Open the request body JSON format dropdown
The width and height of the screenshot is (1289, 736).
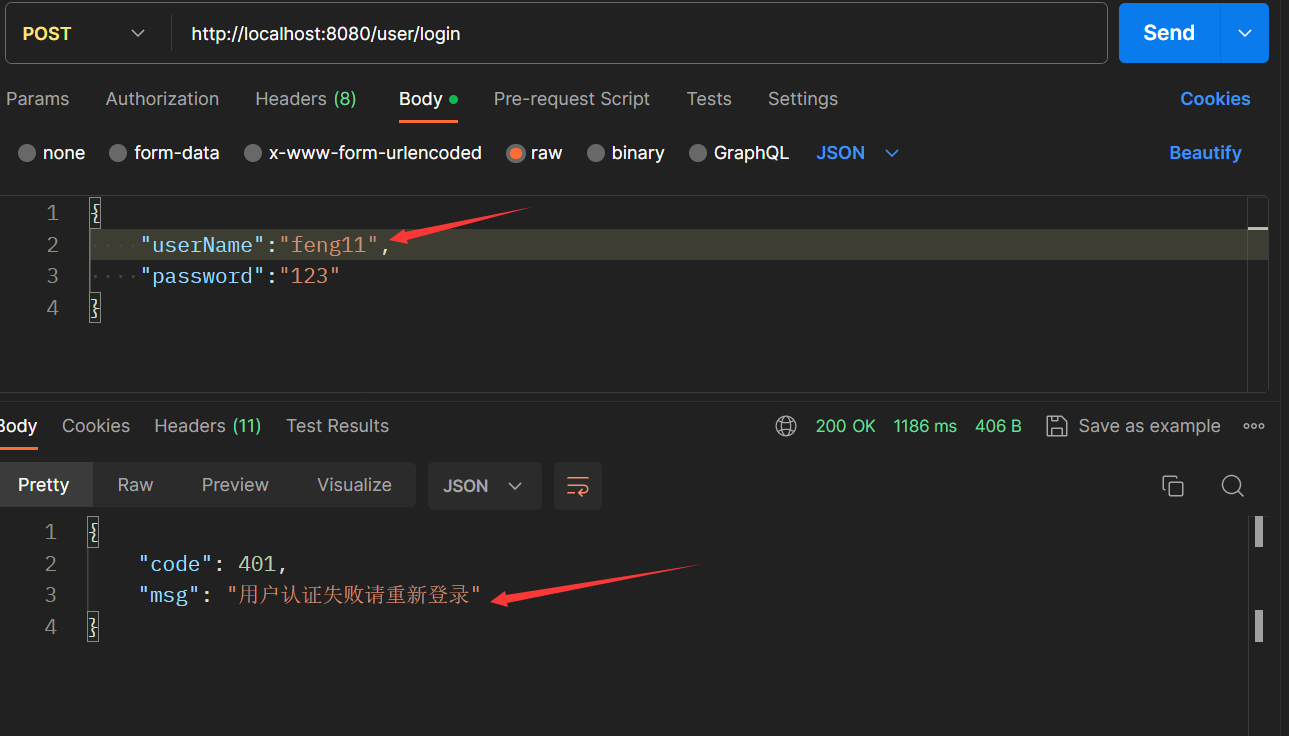[858, 153]
